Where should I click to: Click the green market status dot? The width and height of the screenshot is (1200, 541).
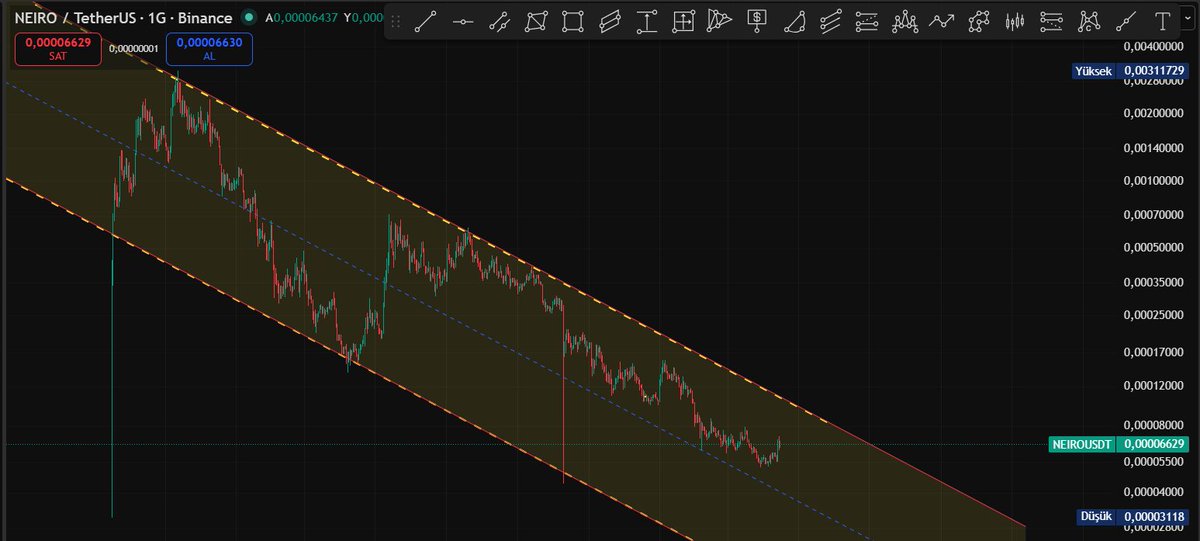pyautogui.click(x=248, y=17)
